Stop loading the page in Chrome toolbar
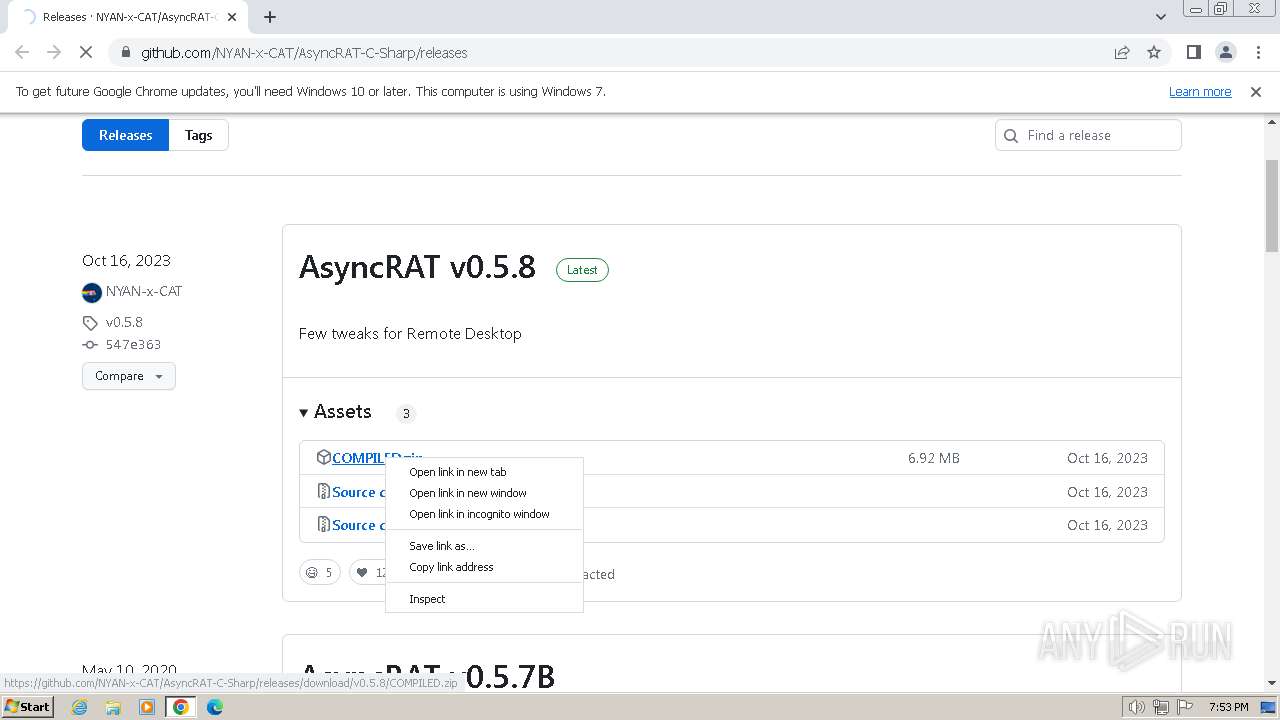 click(x=86, y=53)
